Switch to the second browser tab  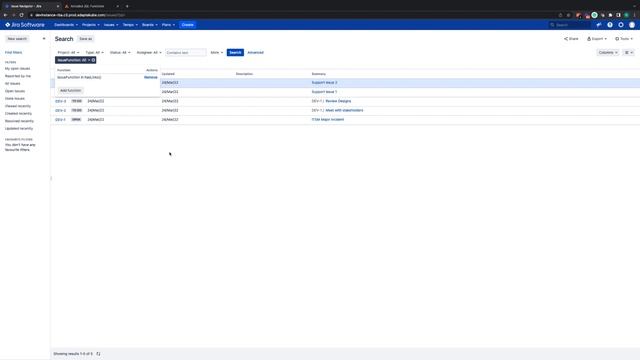(91, 6)
